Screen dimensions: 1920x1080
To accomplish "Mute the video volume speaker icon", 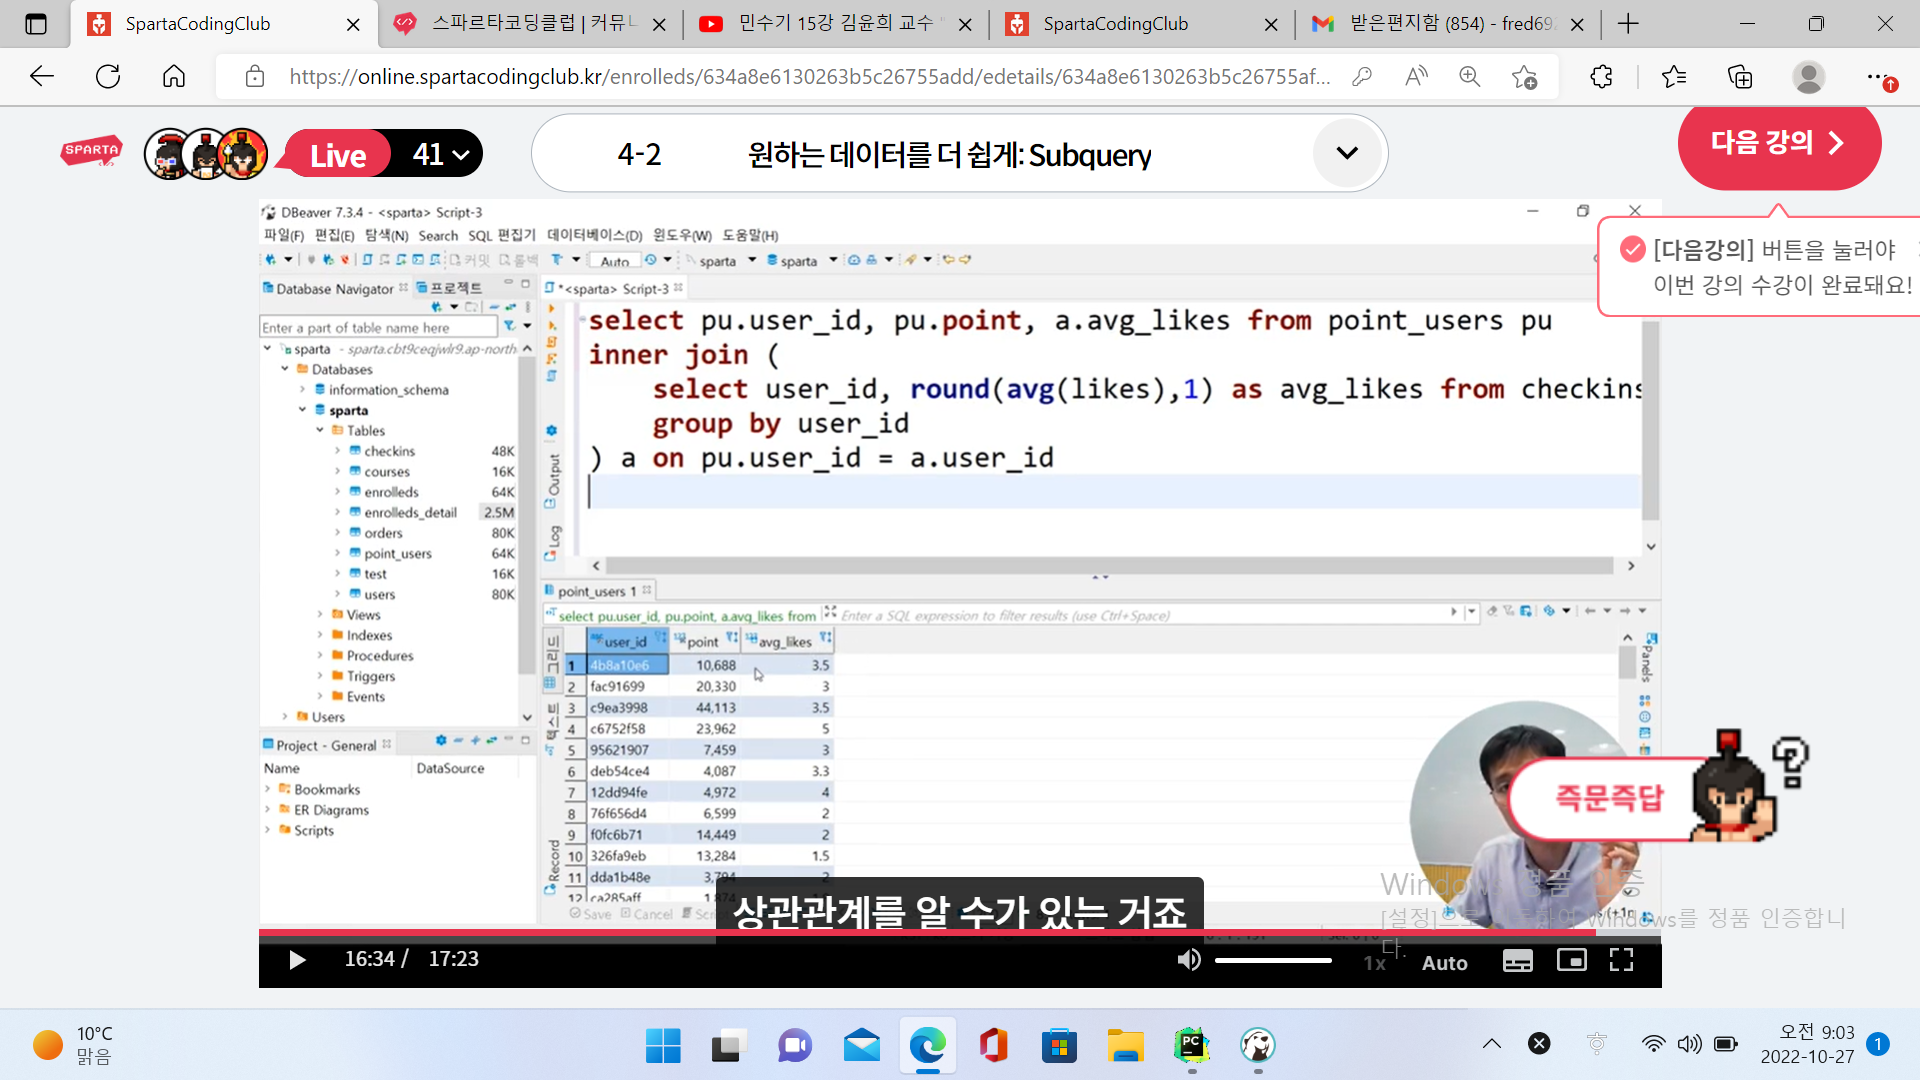I will tap(1188, 960).
